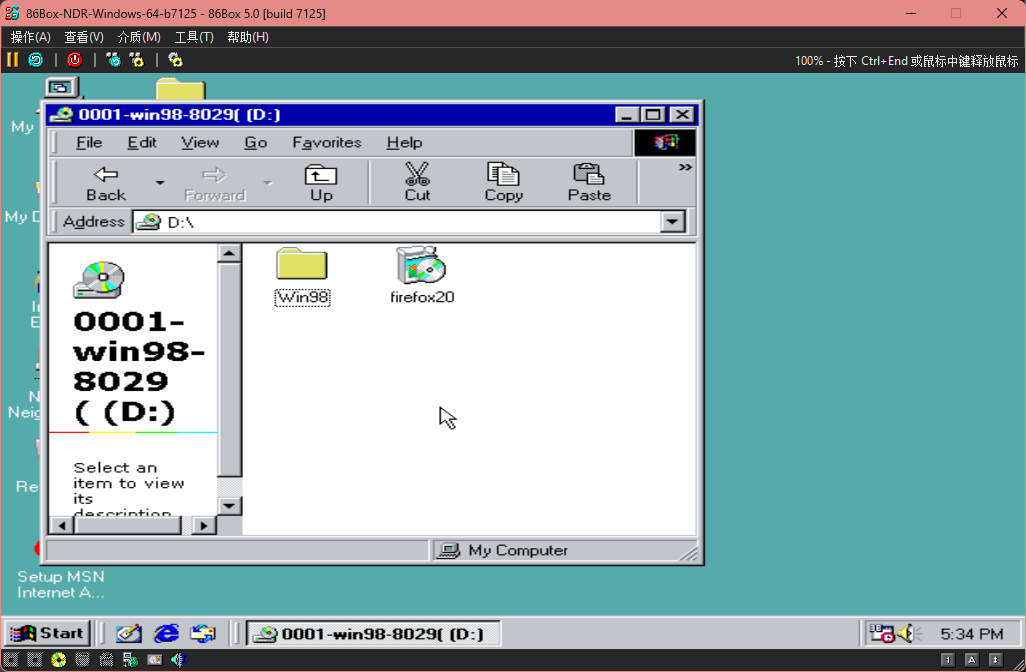Open 86Box 介质(M) menu
The height and width of the screenshot is (672, 1026).
(139, 37)
